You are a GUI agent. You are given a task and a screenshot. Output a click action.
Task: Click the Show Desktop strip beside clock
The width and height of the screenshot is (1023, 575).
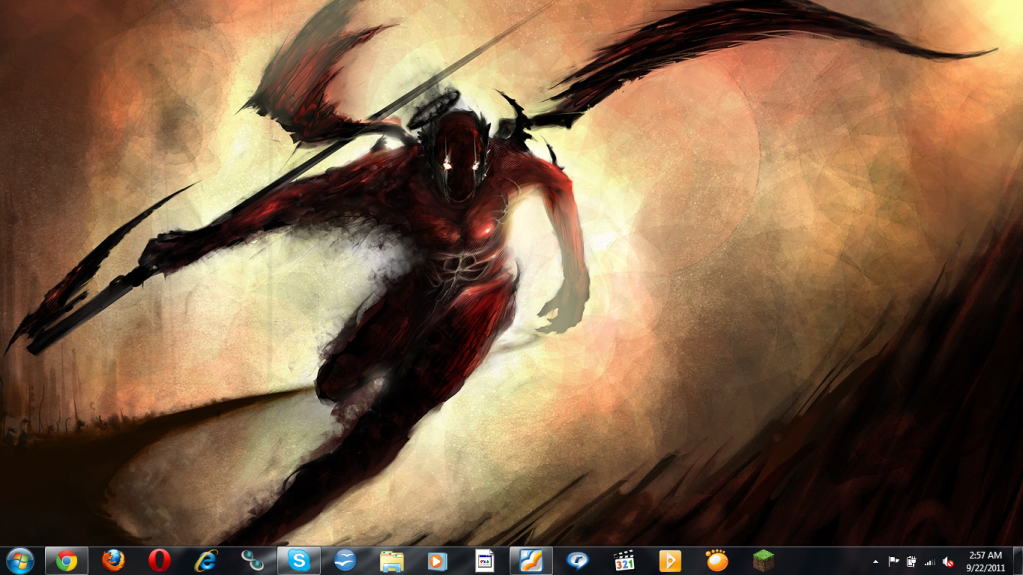(1017, 561)
